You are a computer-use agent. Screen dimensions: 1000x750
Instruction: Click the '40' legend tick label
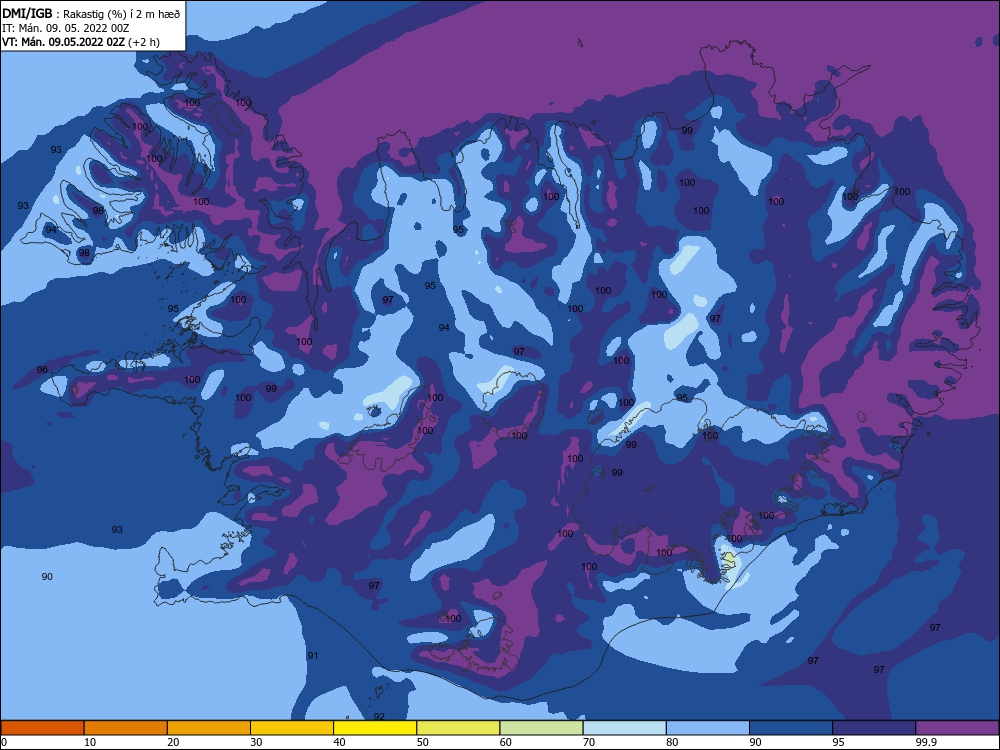click(x=339, y=742)
